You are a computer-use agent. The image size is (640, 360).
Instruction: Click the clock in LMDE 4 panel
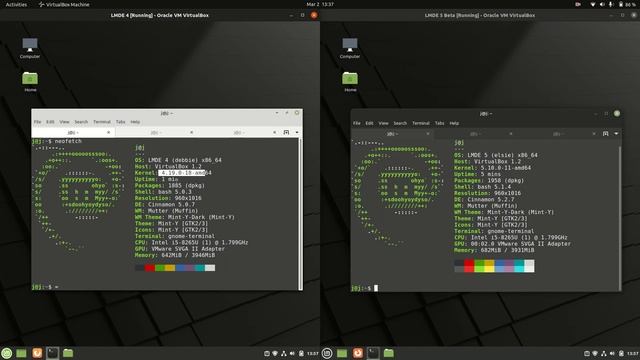point(313,353)
